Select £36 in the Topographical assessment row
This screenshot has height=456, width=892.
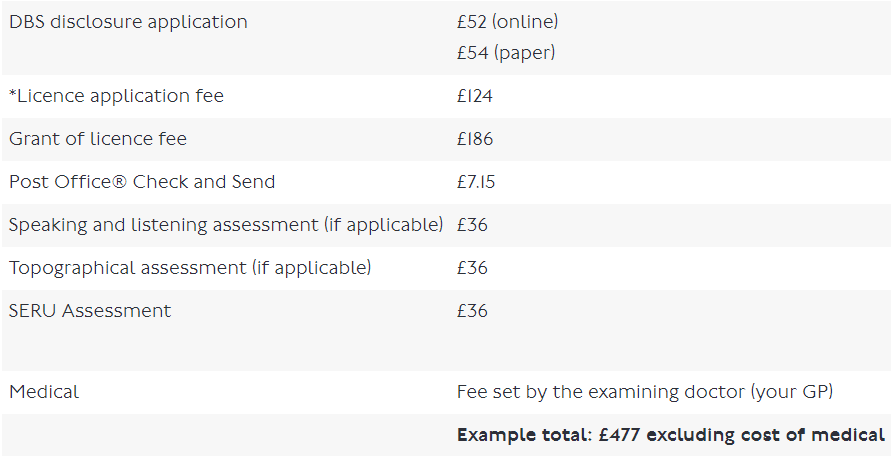pos(472,268)
